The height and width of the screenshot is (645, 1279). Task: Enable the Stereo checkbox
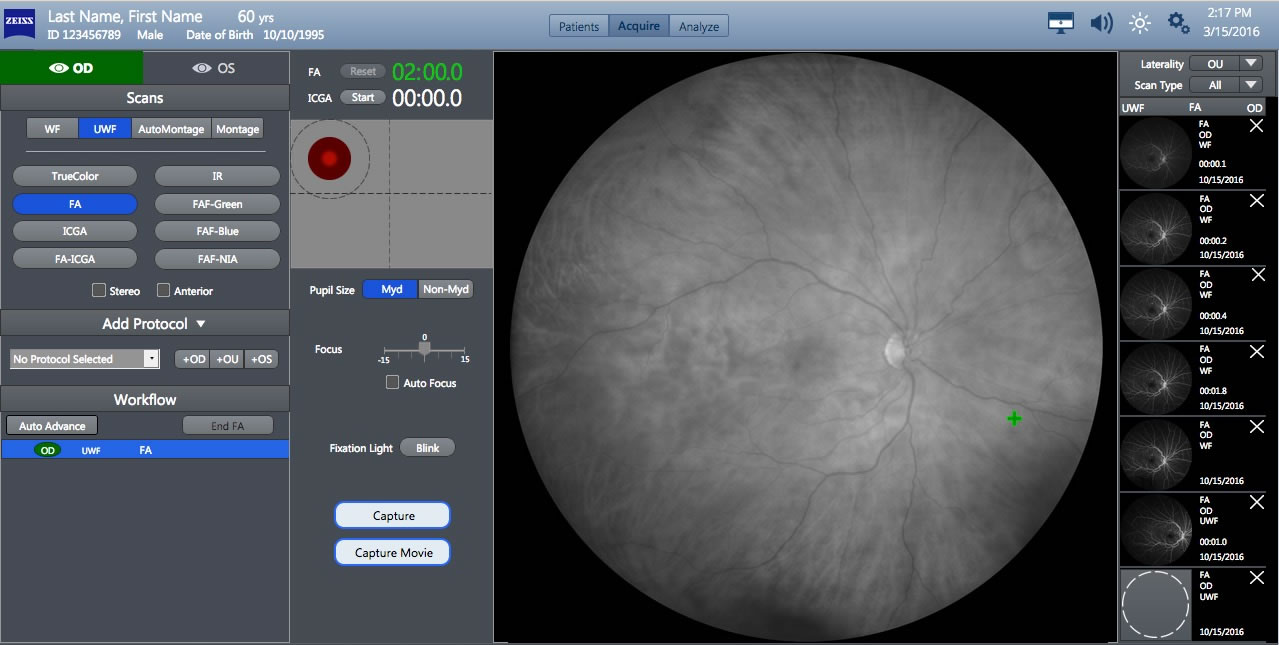point(99,291)
